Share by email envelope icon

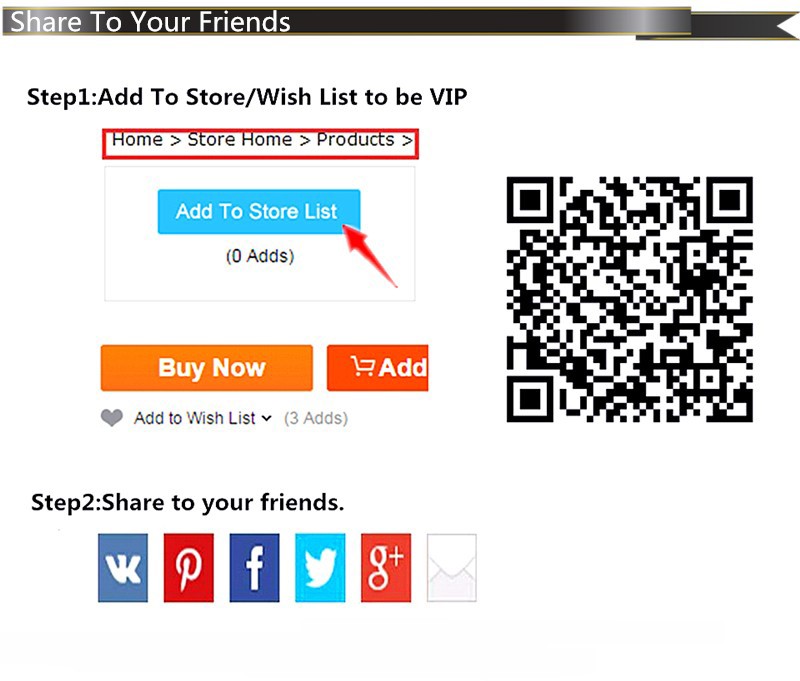(x=452, y=568)
